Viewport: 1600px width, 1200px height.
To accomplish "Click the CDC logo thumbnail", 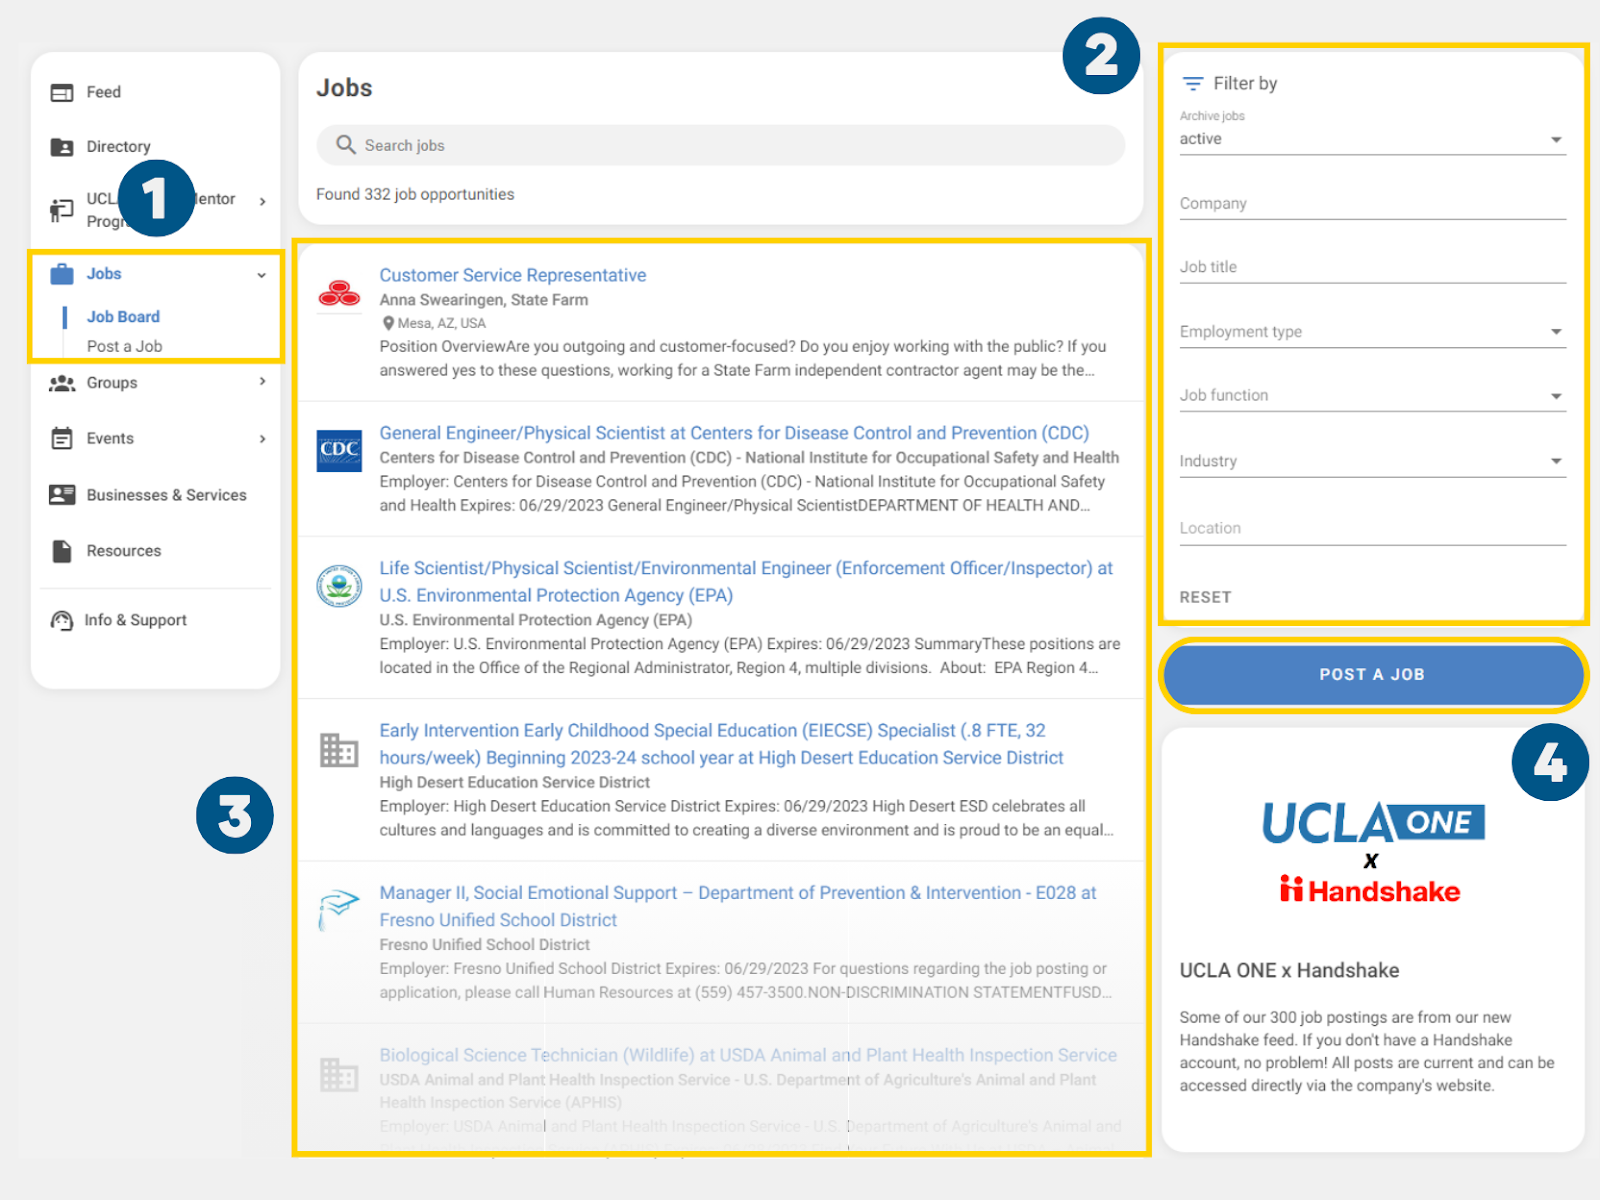I will [x=339, y=451].
